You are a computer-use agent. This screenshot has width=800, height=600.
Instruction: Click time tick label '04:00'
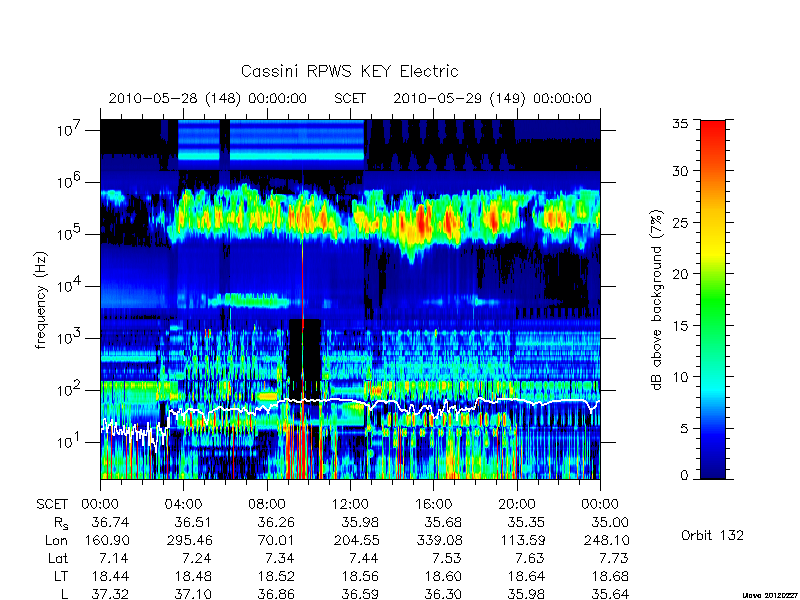tap(183, 504)
